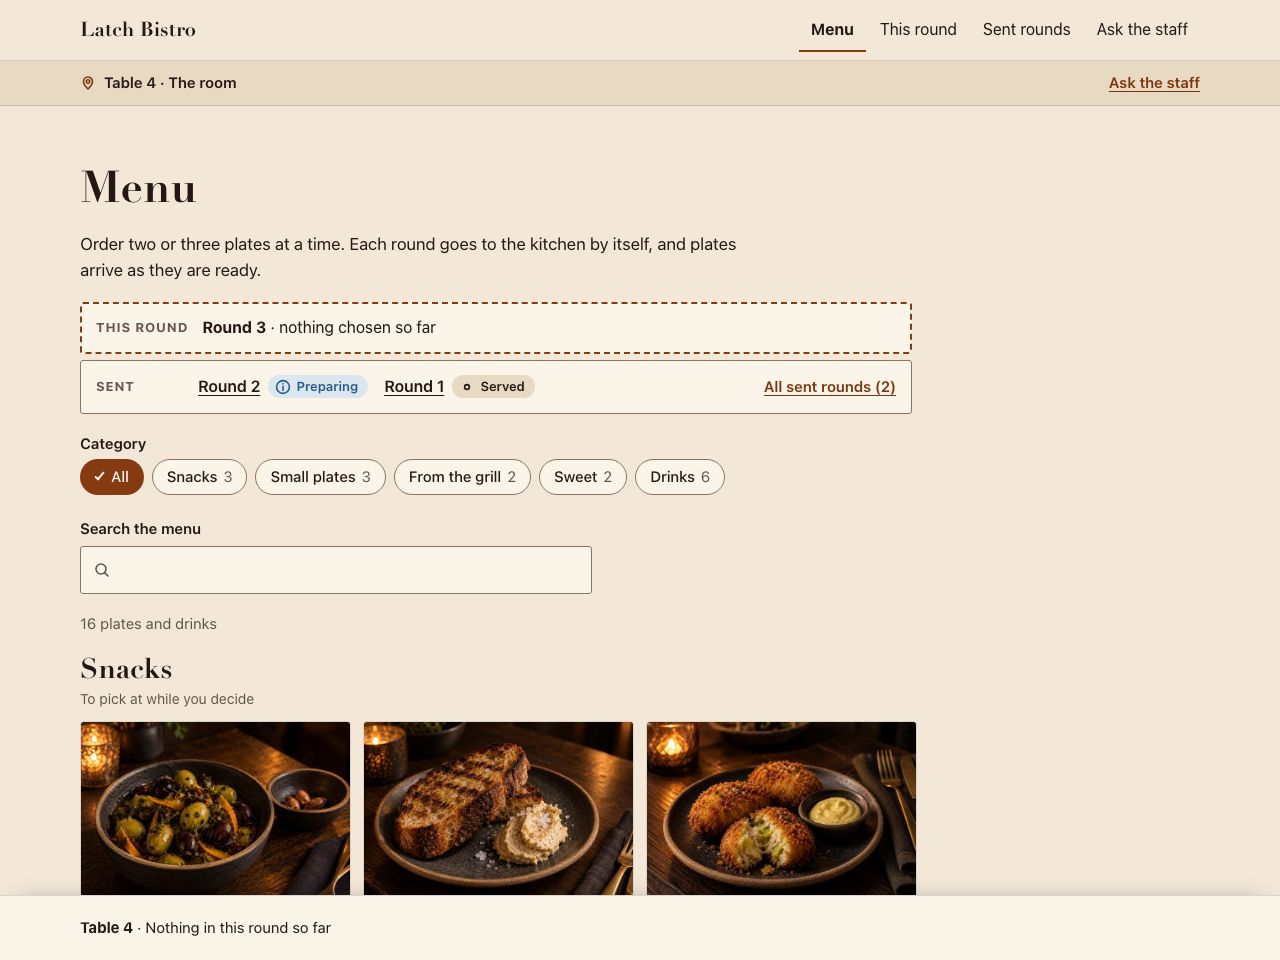
Task: Focus the Search the menu field
Action: [336, 570]
